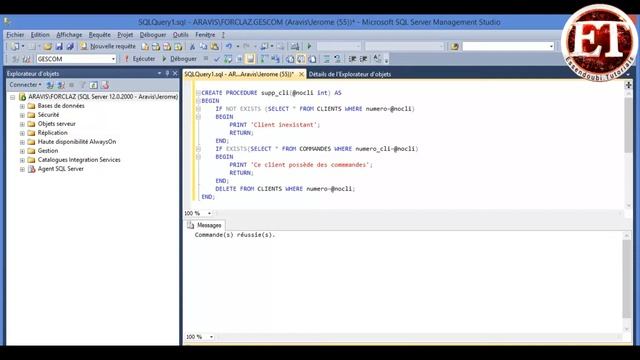Click the Open File folder icon

pyautogui.click(x=47, y=47)
